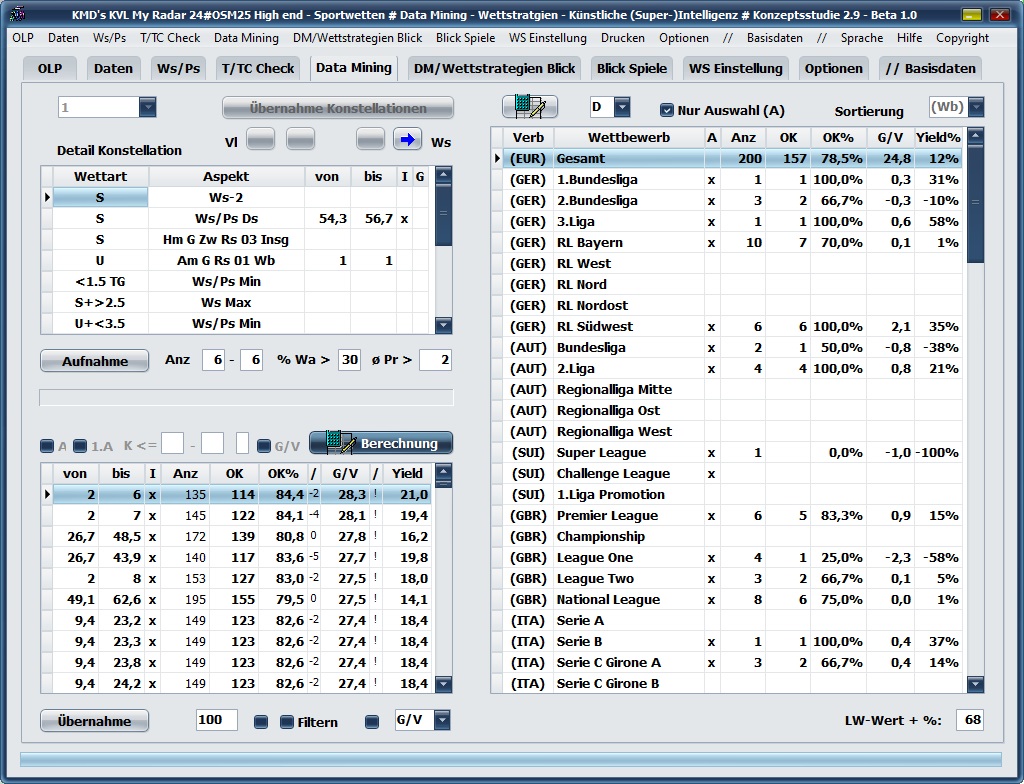This screenshot has height=784, width=1024.
Task: Select the 3.Liga row
Action: coord(727,221)
